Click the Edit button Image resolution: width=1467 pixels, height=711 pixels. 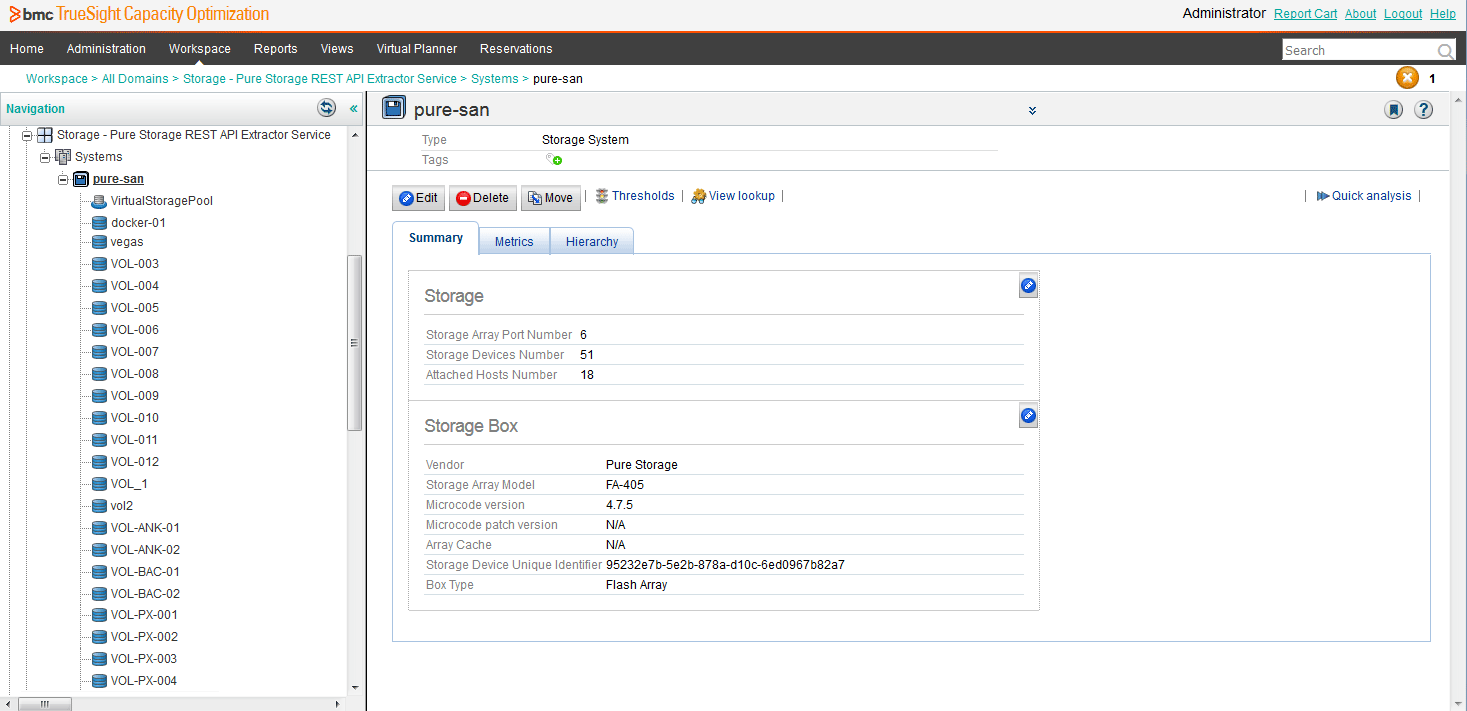click(419, 198)
